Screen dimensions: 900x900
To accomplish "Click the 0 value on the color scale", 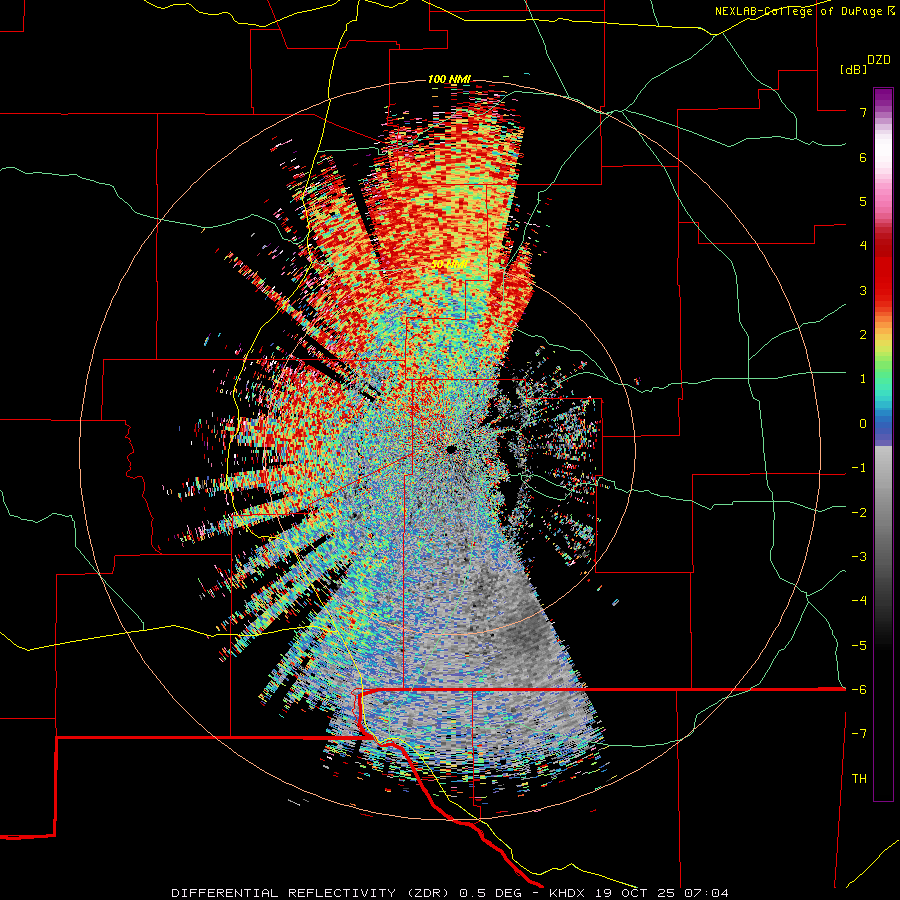I will (863, 424).
